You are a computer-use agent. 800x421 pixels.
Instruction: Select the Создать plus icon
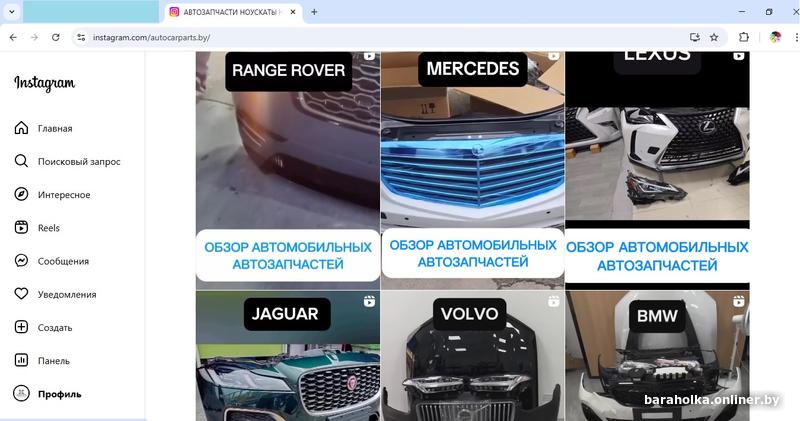click(21, 327)
